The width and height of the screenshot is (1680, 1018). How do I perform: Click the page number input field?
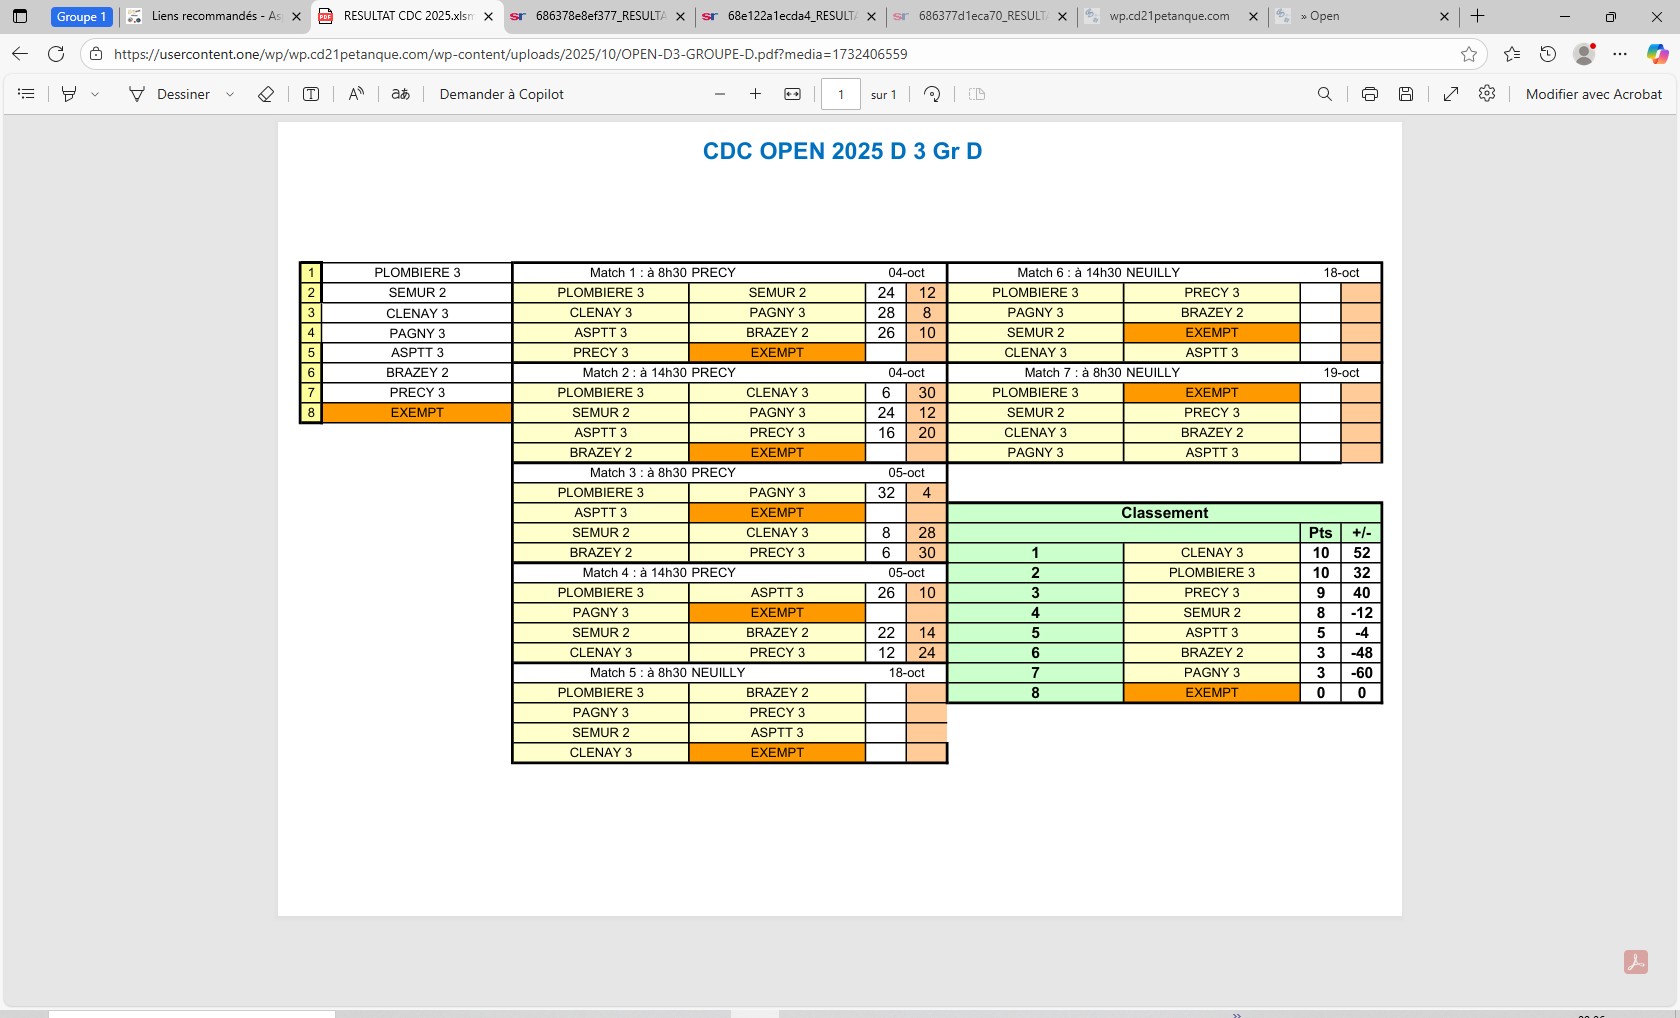(841, 94)
